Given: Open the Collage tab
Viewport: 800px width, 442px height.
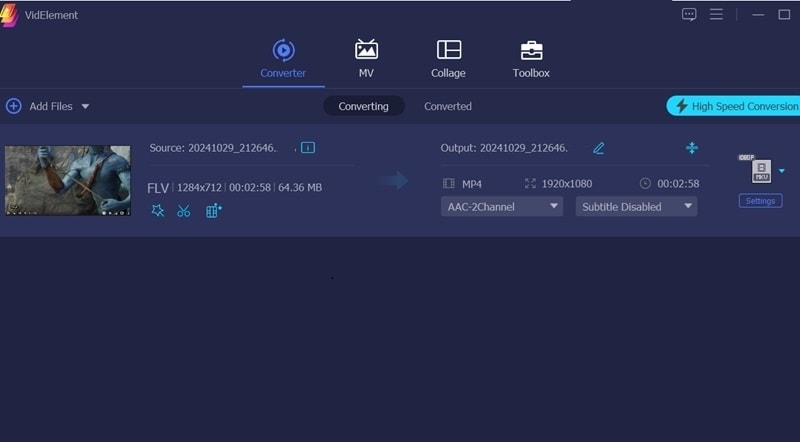Looking at the screenshot, I should click(x=448, y=59).
